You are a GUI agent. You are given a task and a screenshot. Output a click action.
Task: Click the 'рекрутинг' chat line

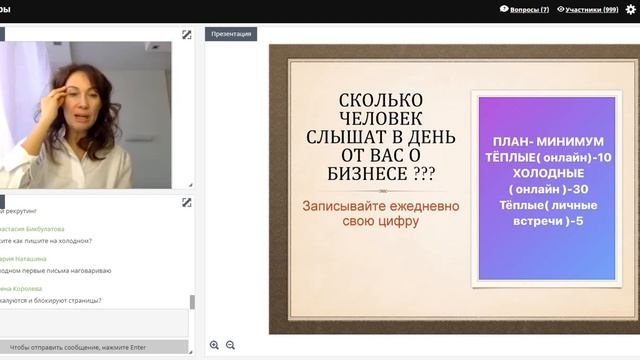(18, 211)
